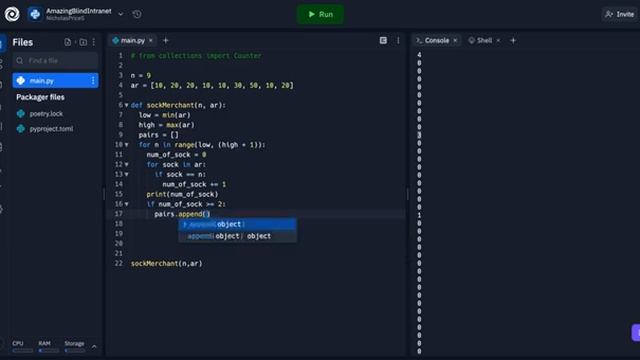Click the sockMerchant(n,ar) call on line 22
This screenshot has width=640, height=360.
click(x=167, y=264)
